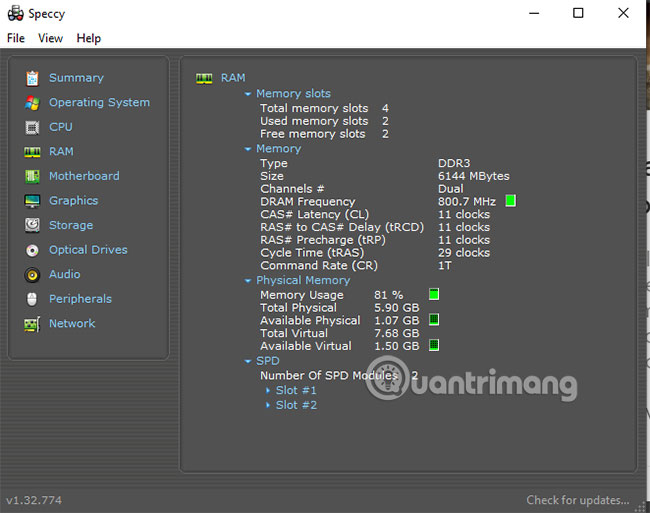Click the Network card icon
The height and width of the screenshot is (513, 650).
tap(32, 324)
